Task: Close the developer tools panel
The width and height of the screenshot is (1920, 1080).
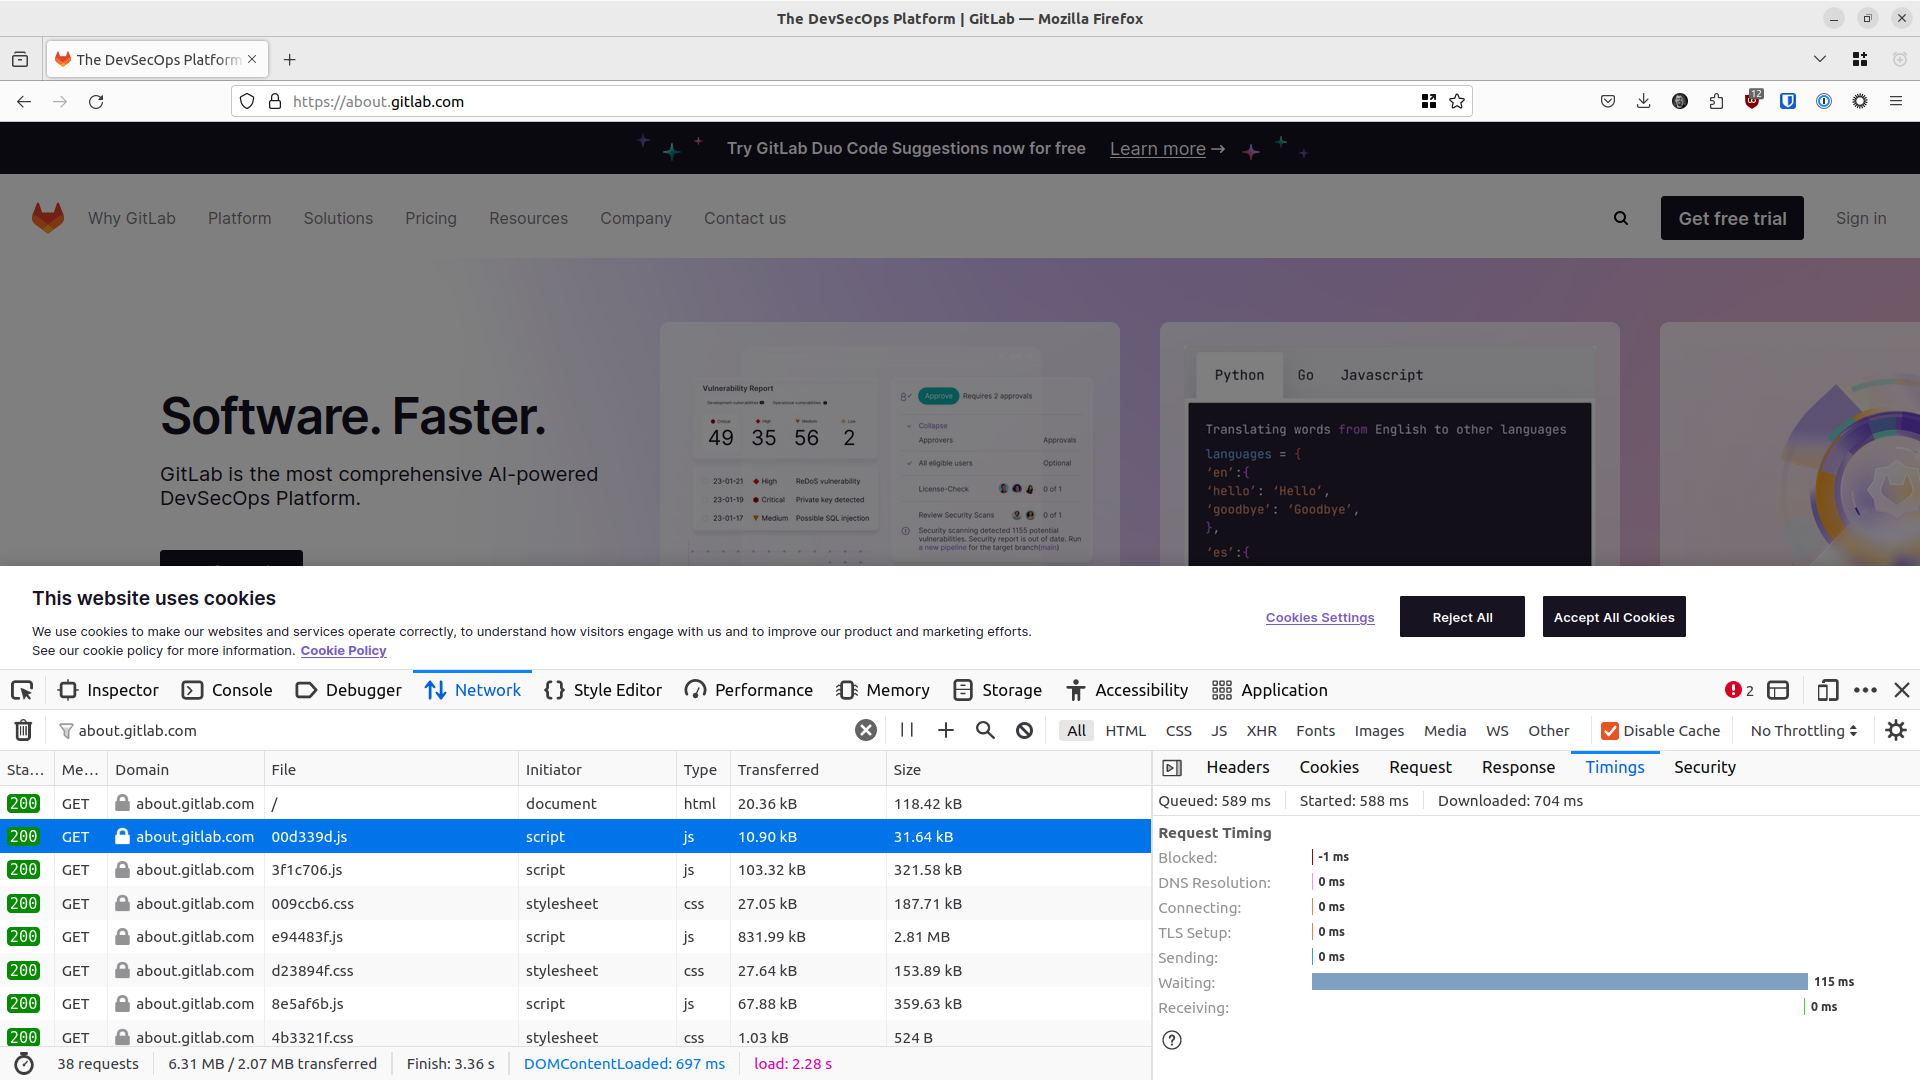Action: pyautogui.click(x=1902, y=690)
